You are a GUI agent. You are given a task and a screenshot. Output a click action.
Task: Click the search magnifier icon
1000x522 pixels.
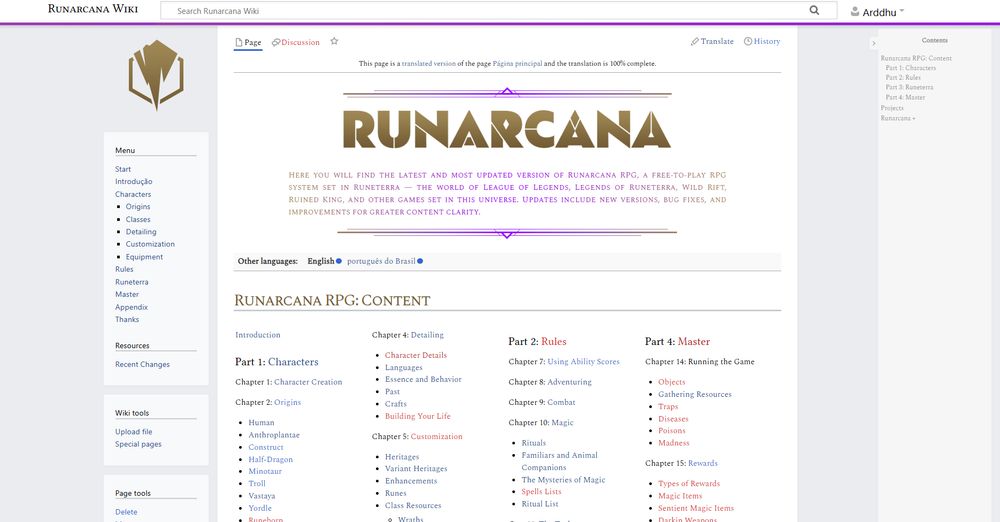pos(814,10)
